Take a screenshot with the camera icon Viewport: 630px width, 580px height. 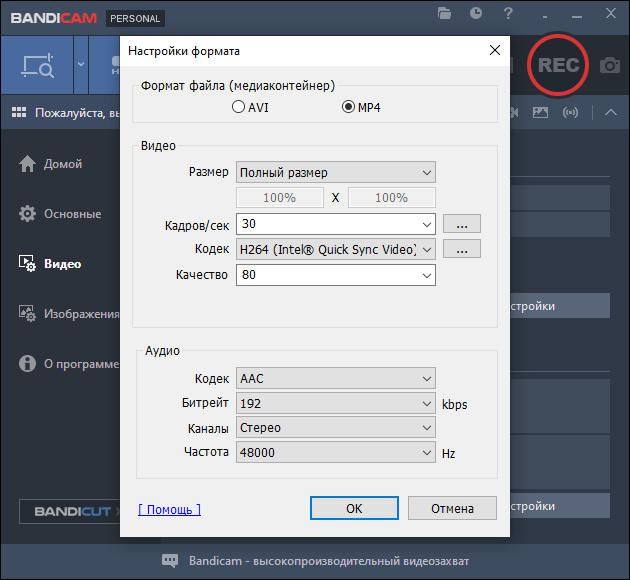point(610,65)
